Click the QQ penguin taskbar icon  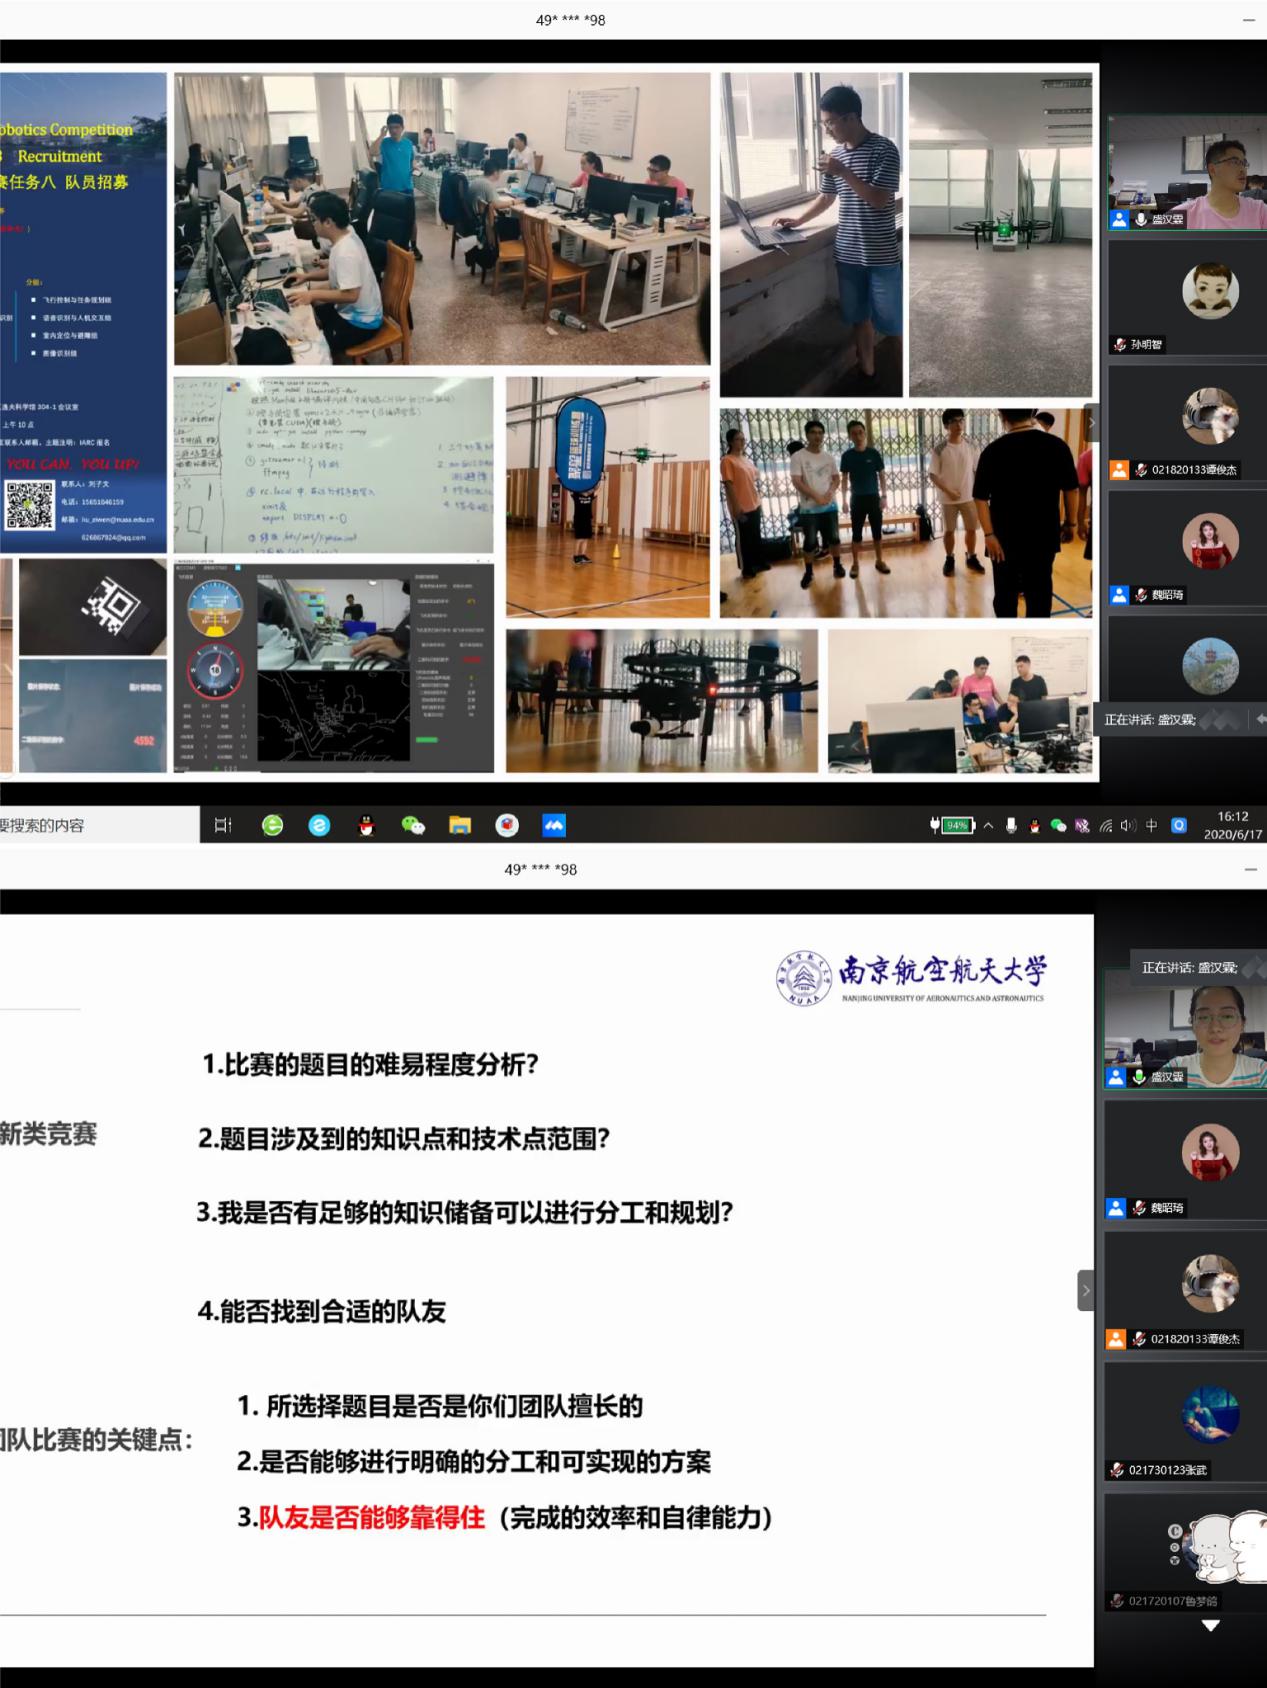pyautogui.click(x=366, y=825)
